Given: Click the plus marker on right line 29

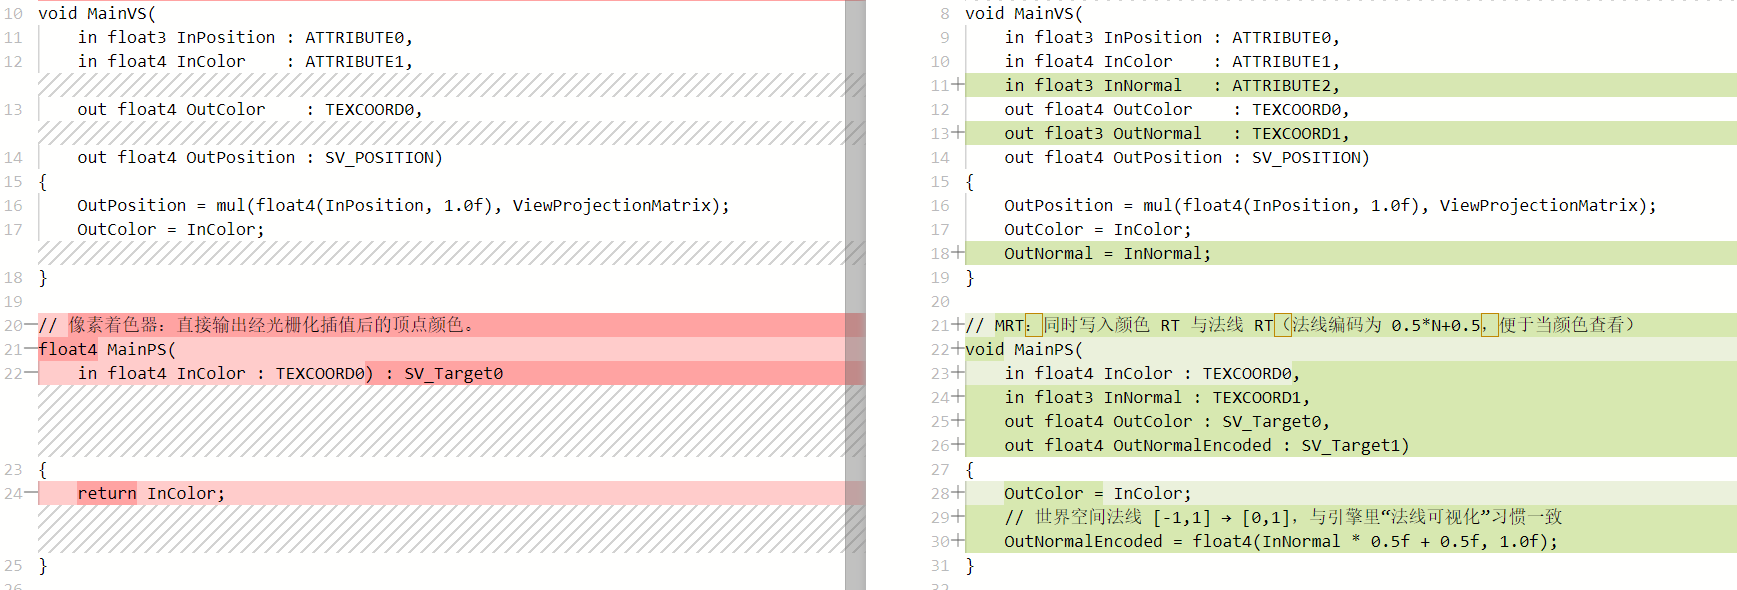Looking at the screenshot, I should 958,517.
